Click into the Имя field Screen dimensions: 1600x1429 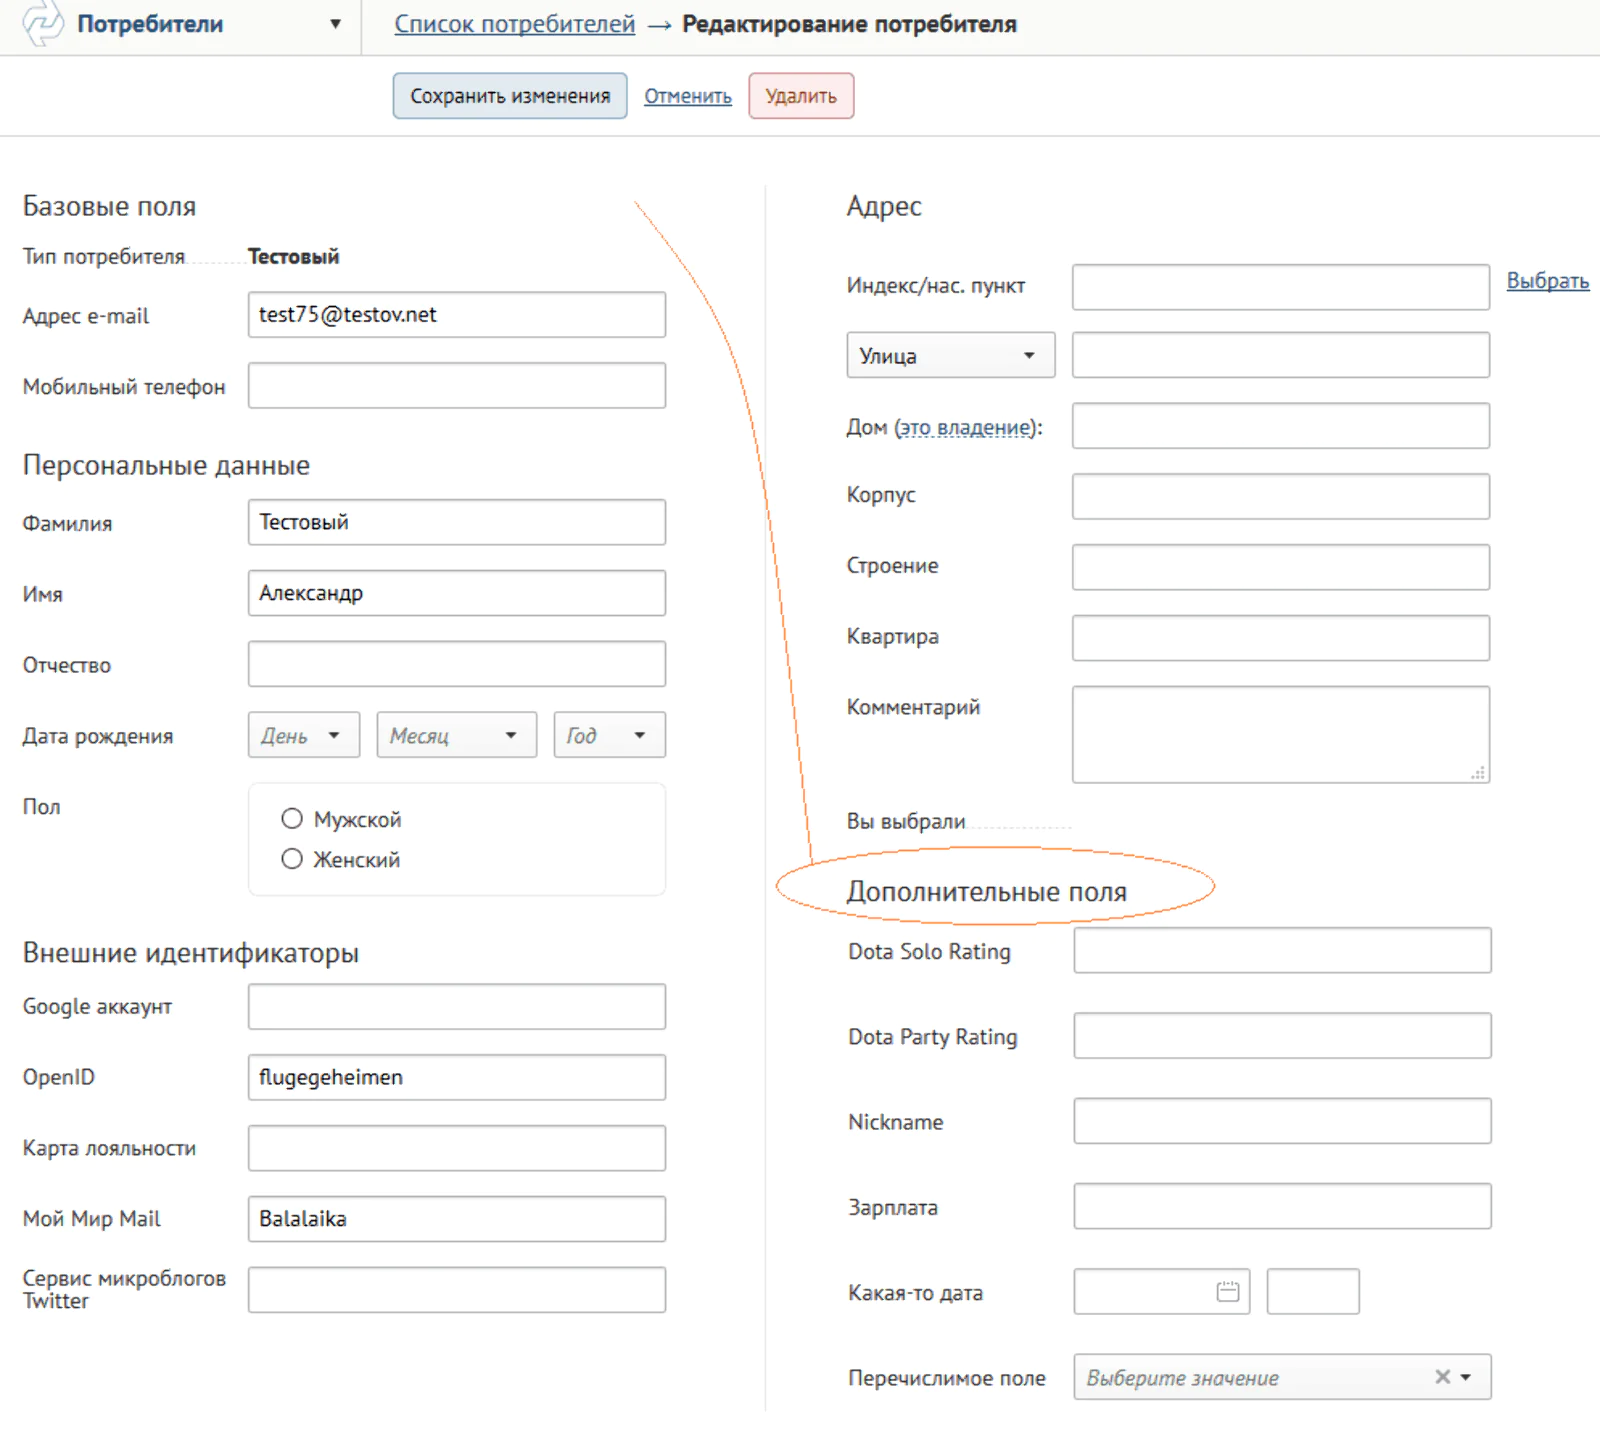pos(457,594)
